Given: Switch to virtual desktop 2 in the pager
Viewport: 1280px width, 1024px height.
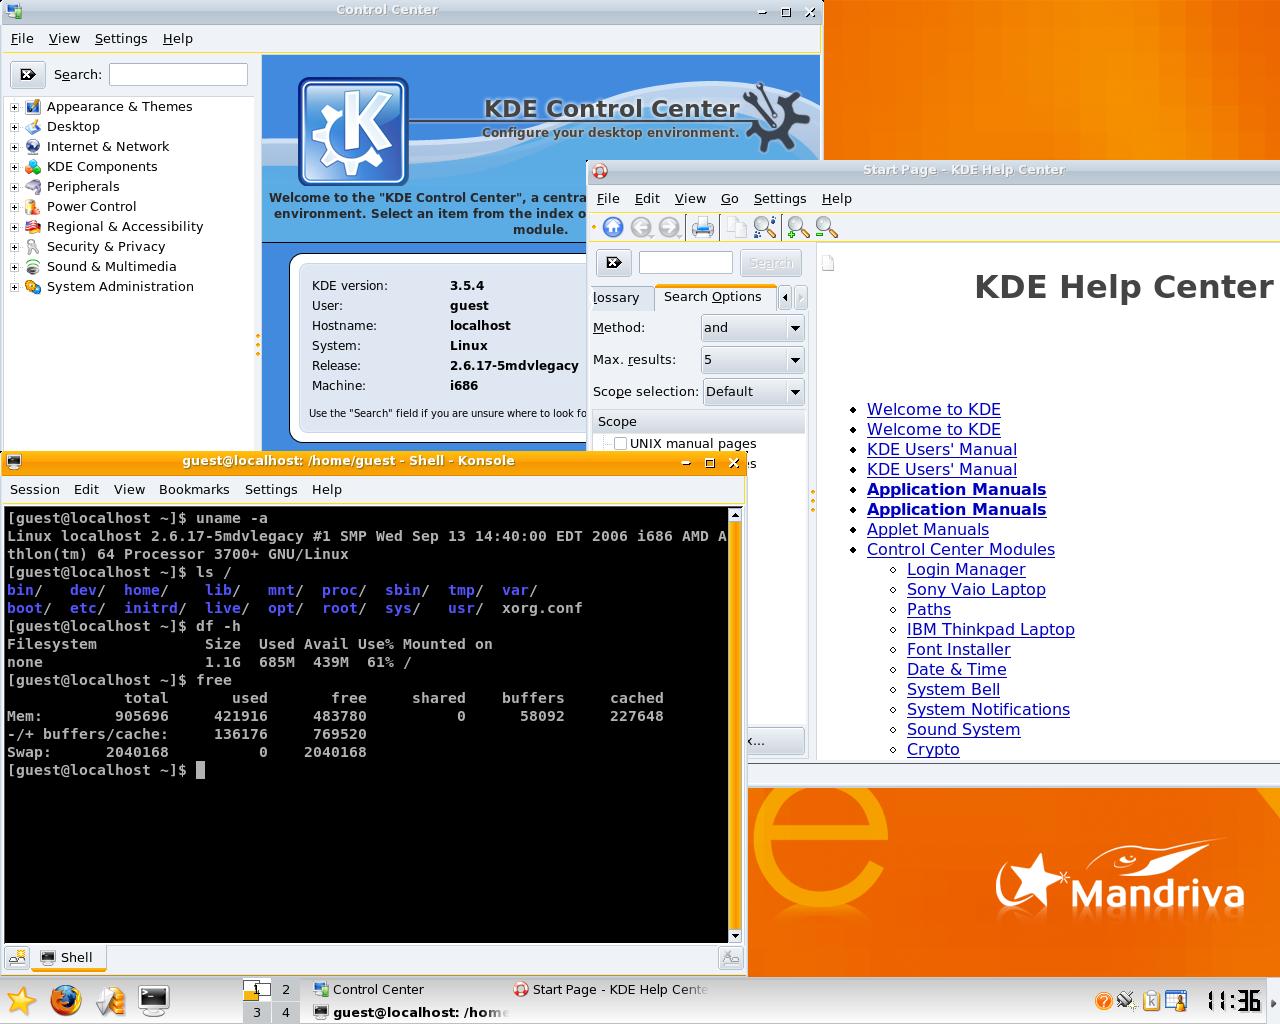Looking at the screenshot, I should (286, 990).
